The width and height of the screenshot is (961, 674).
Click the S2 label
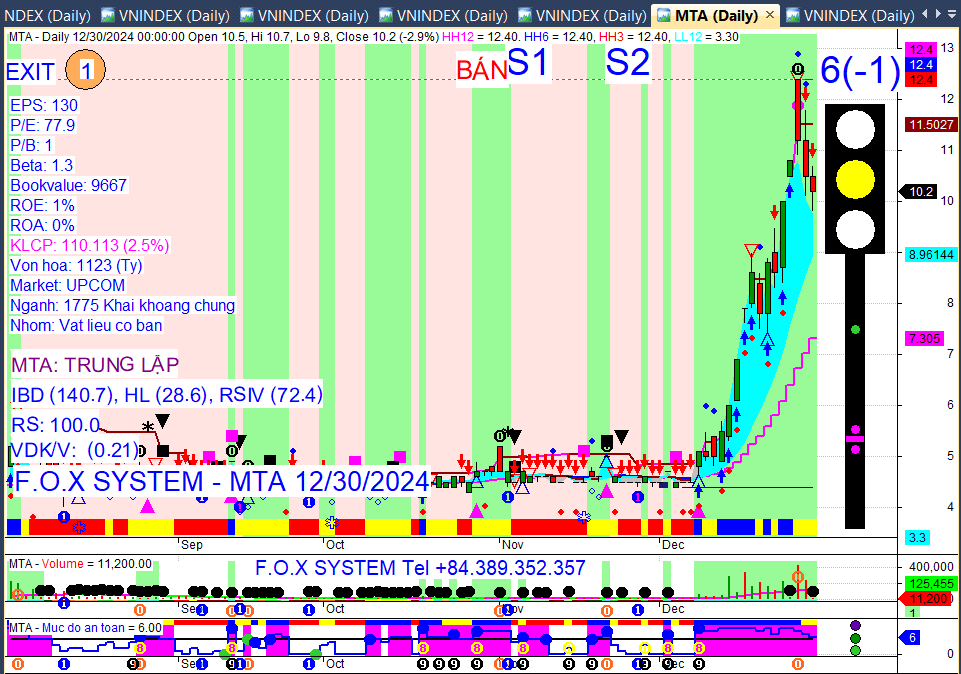tap(628, 62)
